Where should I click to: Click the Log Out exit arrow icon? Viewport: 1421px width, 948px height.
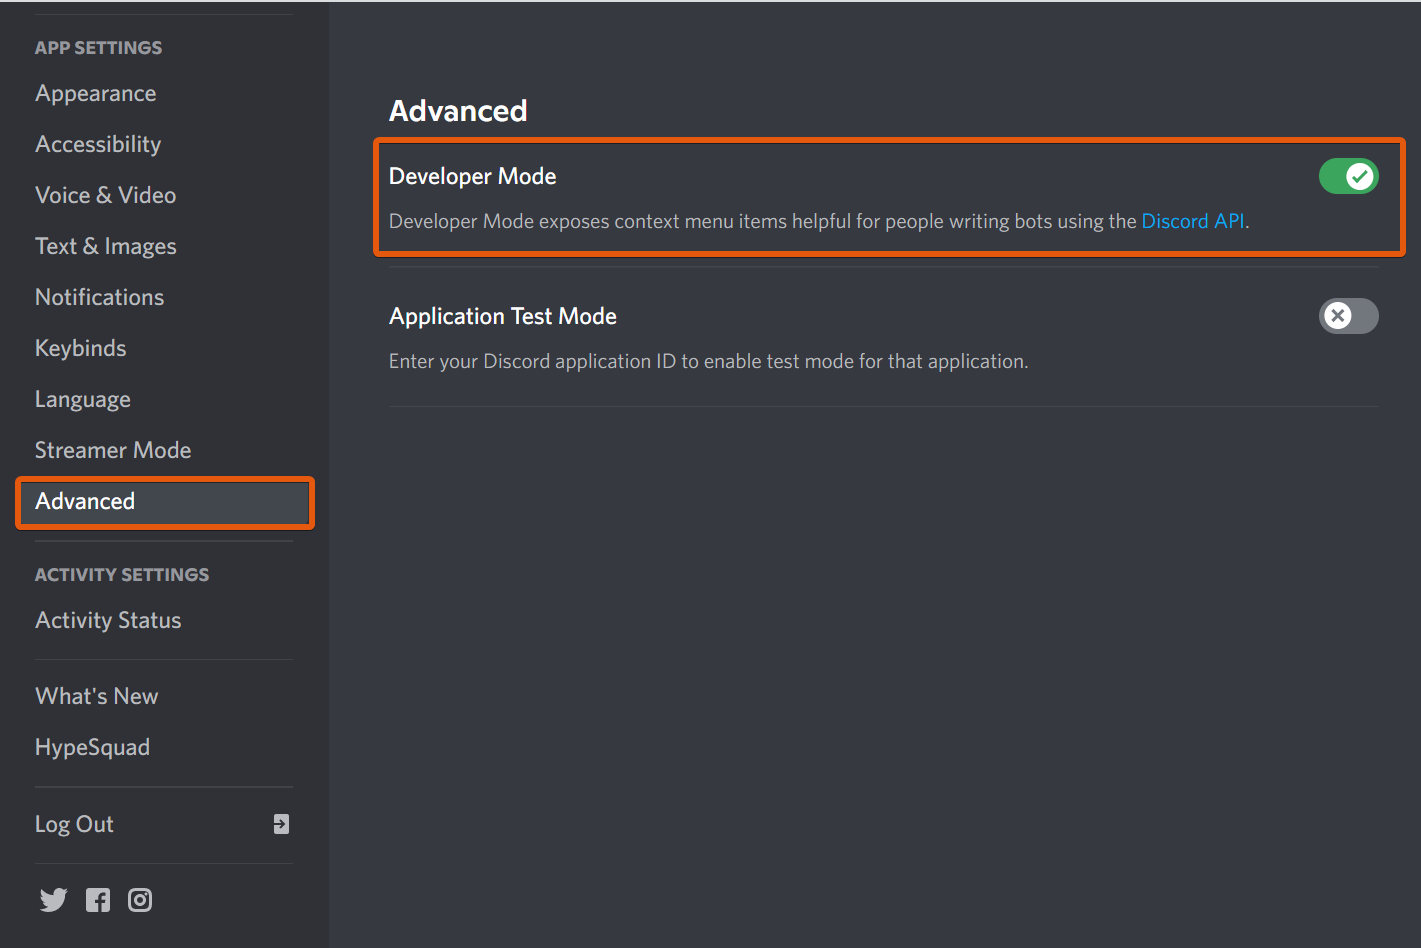pos(281,824)
